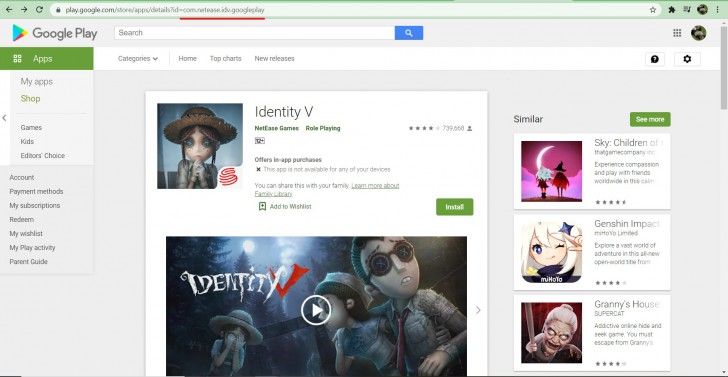
Task: Open My subscriptions link
Action: point(35,205)
